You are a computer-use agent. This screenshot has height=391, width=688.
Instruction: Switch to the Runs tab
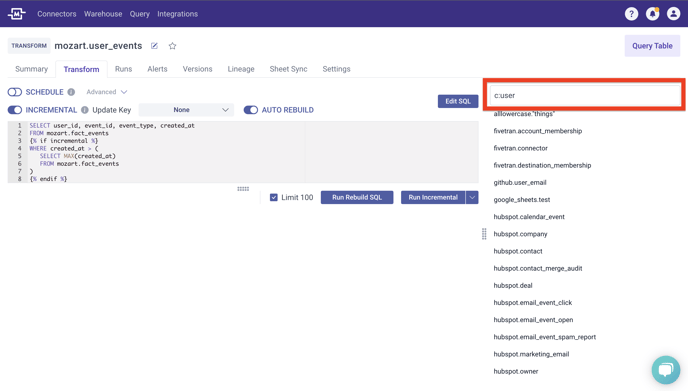[x=123, y=69]
